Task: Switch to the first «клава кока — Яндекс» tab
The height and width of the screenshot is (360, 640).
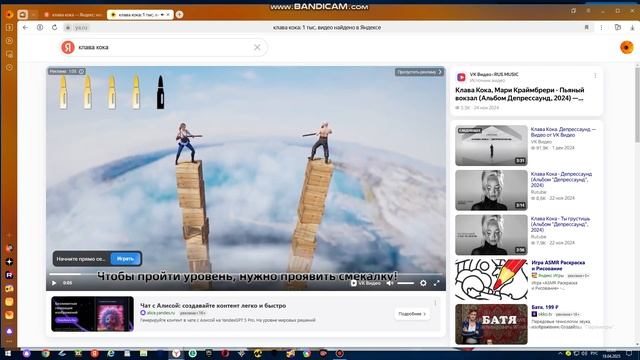Action: click(x=73, y=15)
